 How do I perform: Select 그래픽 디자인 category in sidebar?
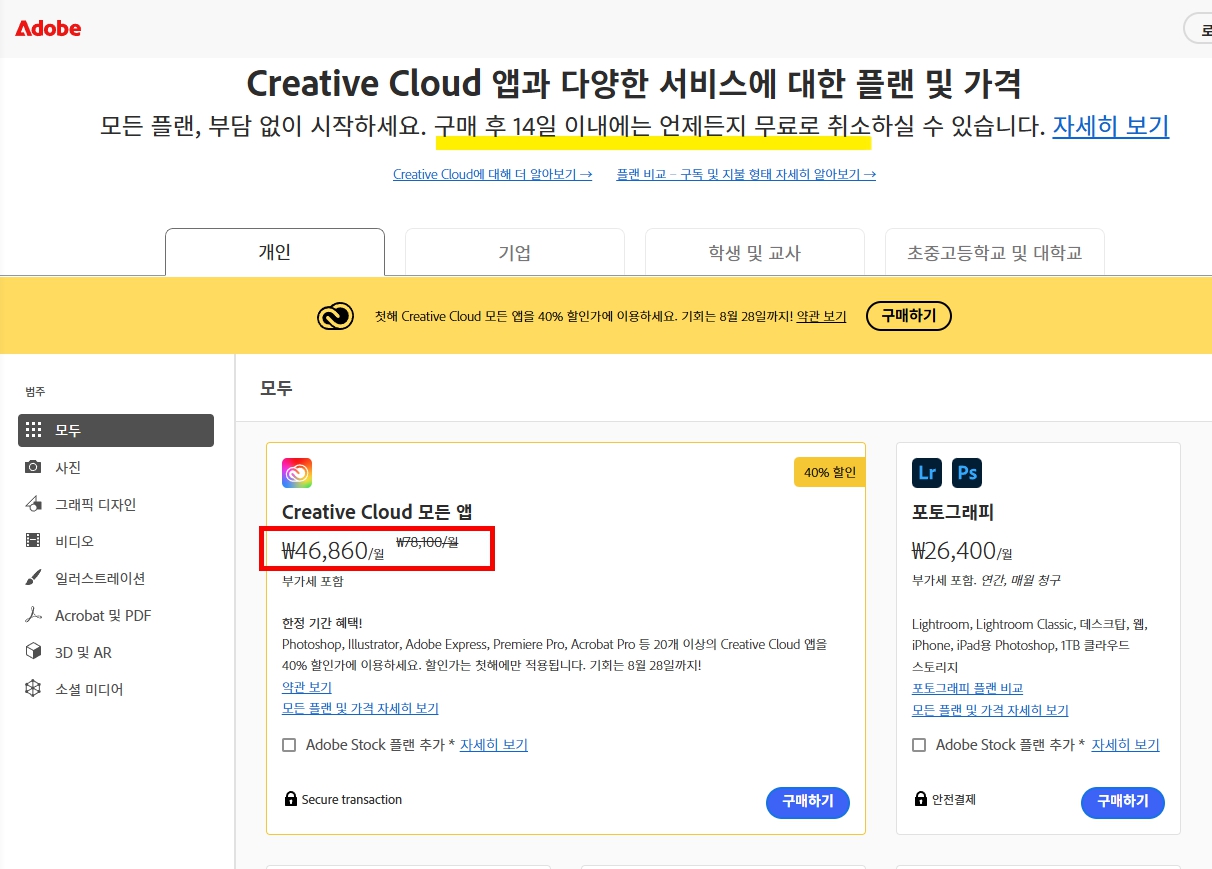(116, 504)
